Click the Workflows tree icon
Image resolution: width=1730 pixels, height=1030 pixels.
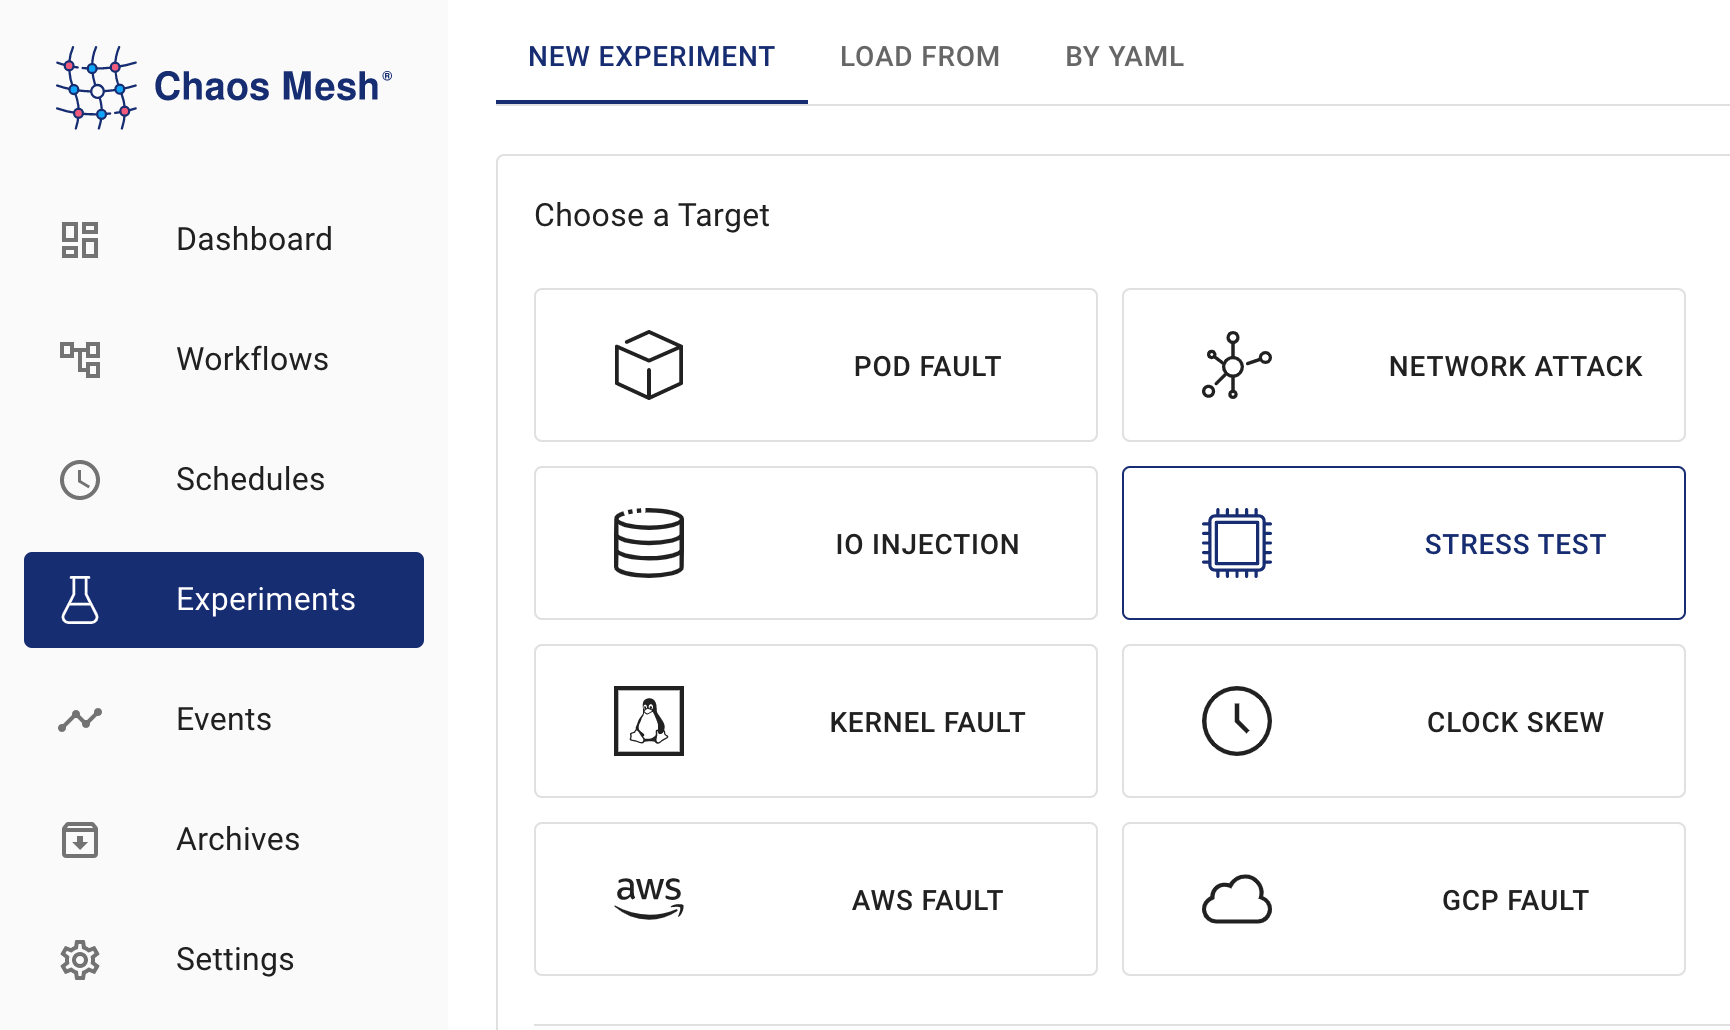[80, 360]
